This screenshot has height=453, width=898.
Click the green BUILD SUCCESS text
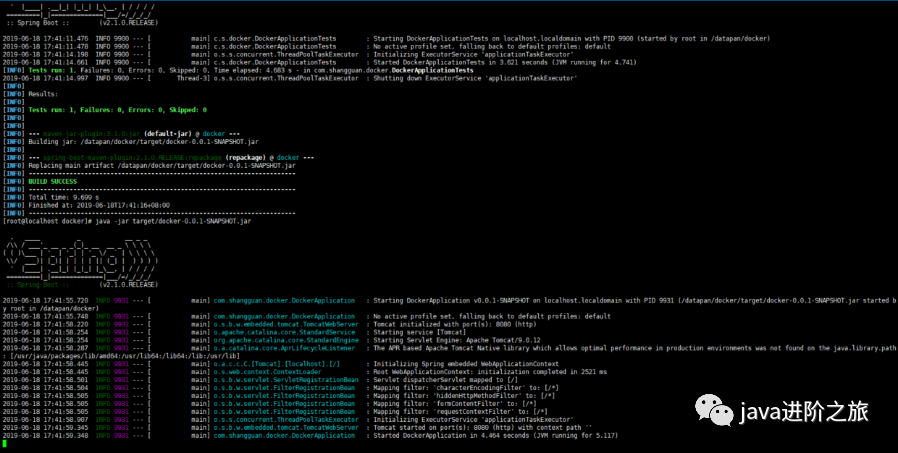[53, 182]
